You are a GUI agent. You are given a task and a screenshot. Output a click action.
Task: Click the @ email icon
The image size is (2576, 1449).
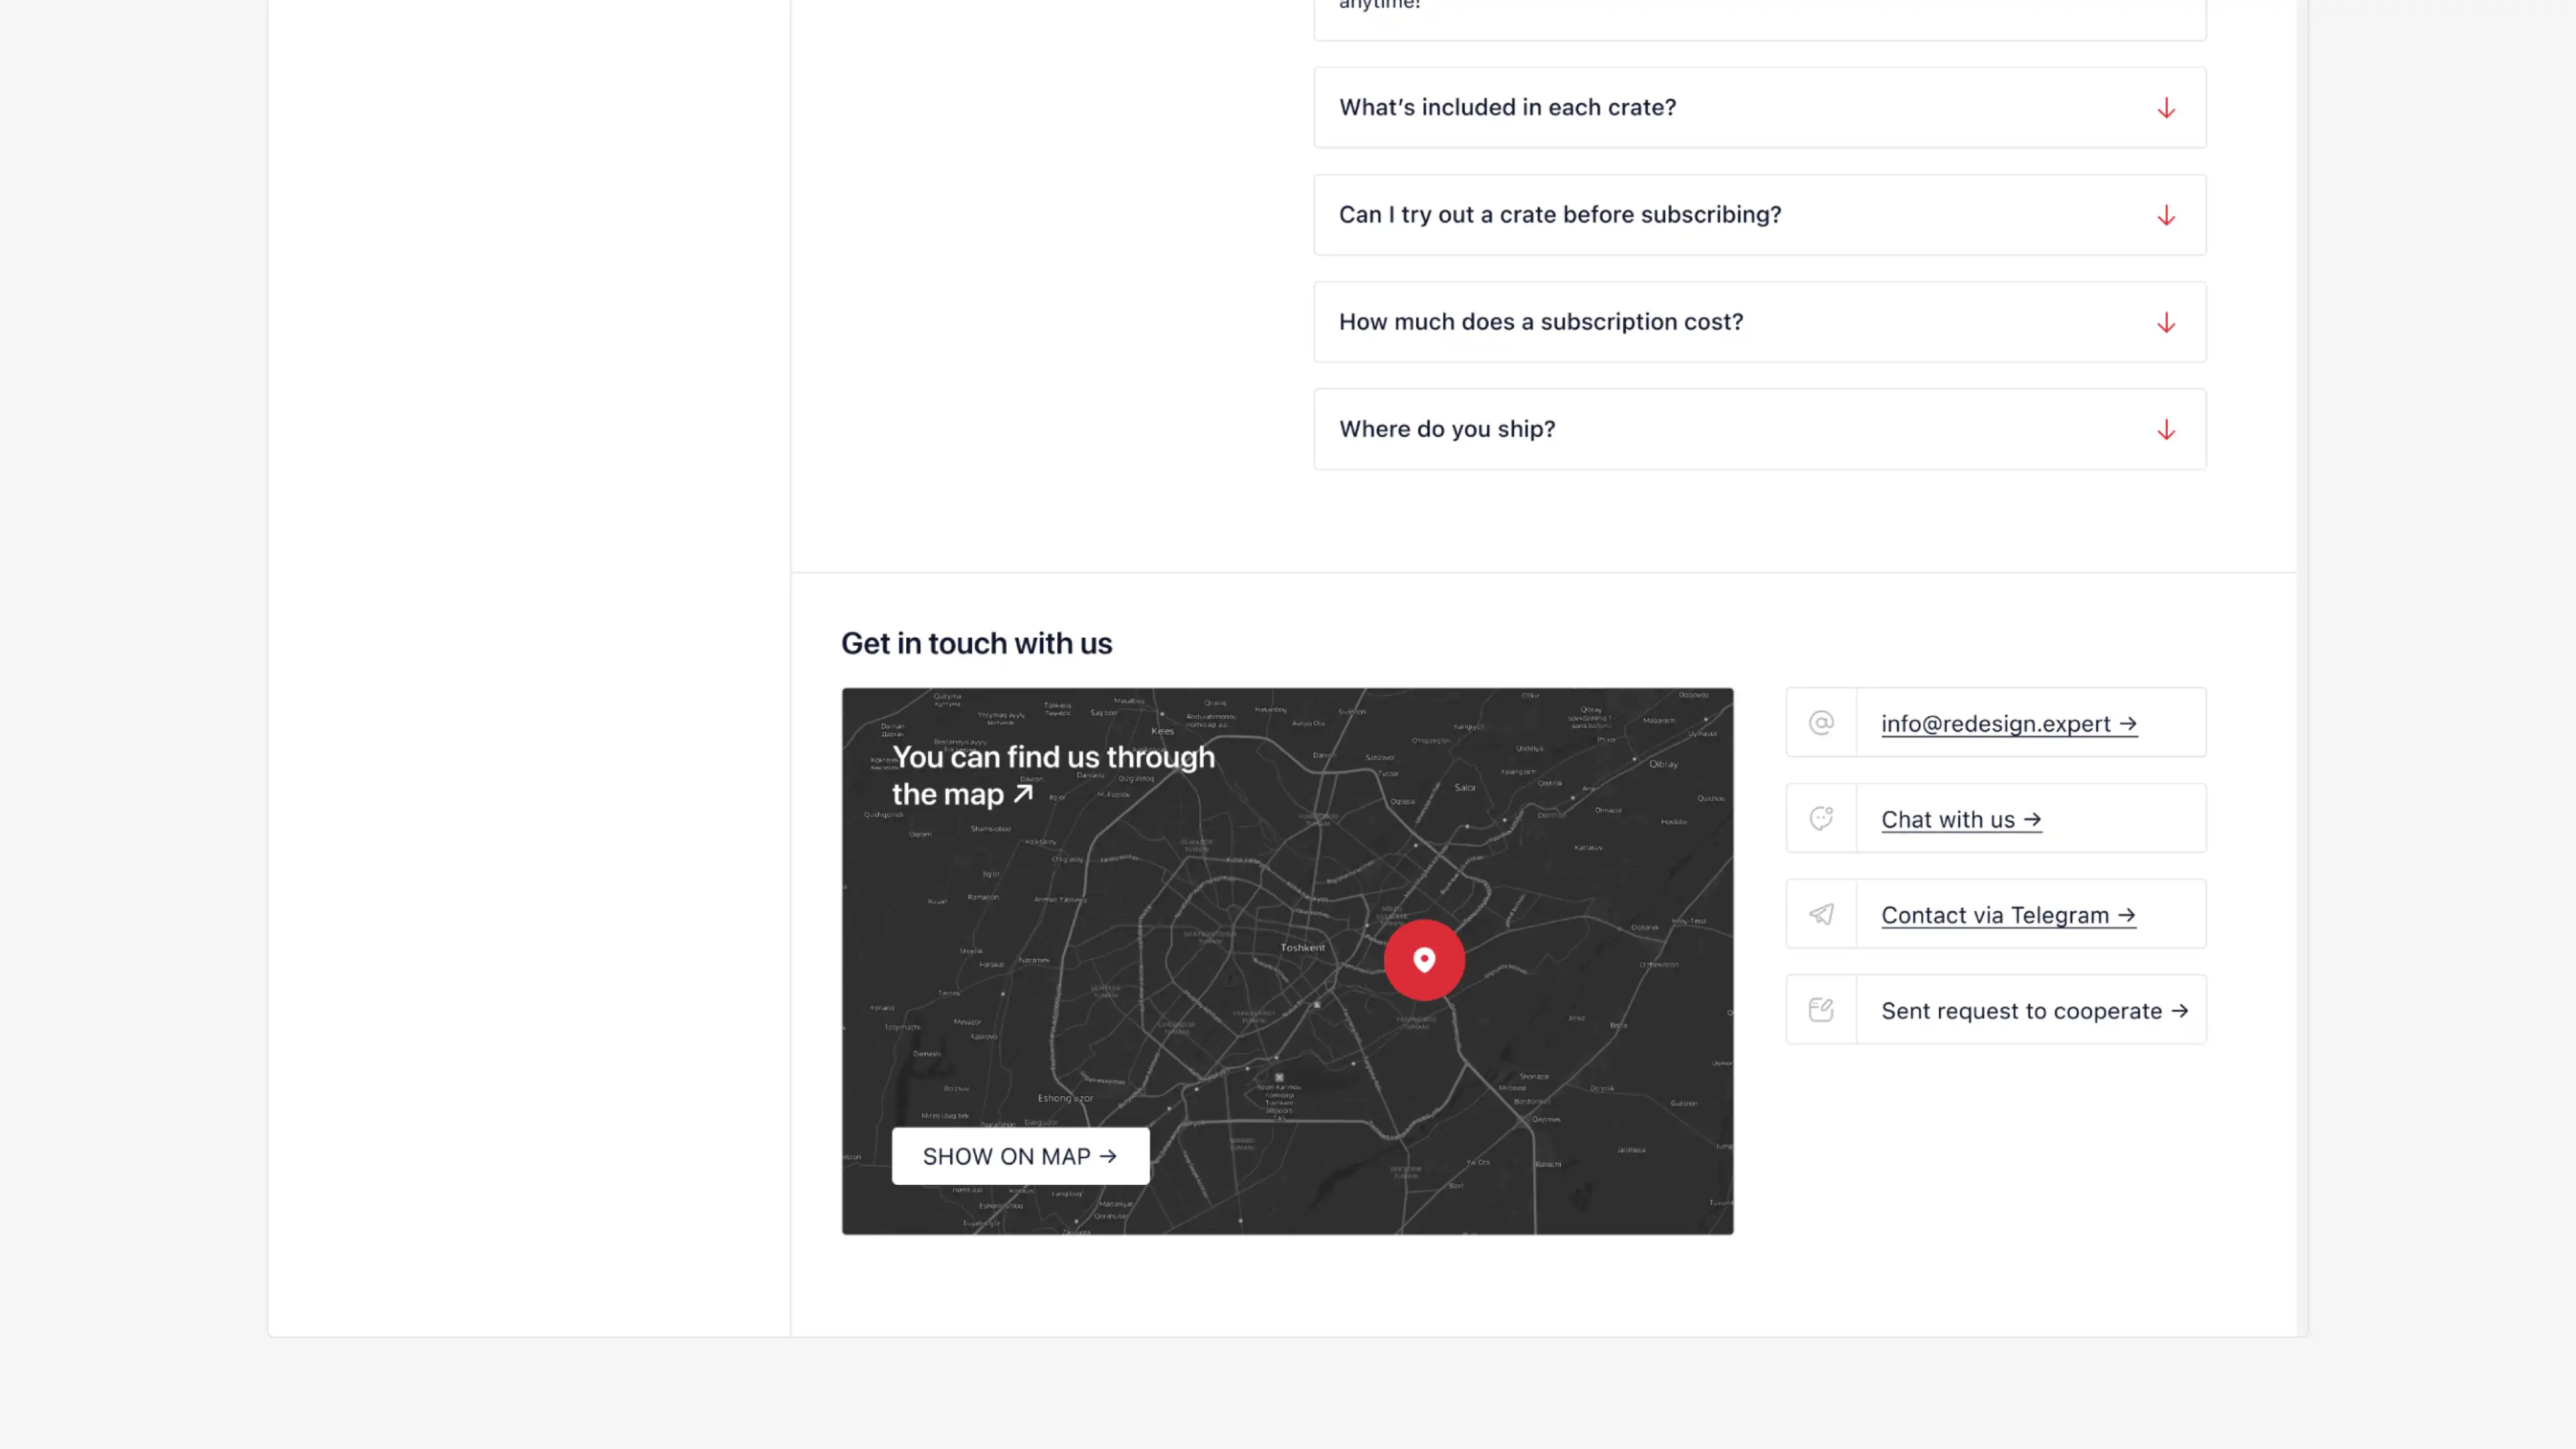[1821, 722]
